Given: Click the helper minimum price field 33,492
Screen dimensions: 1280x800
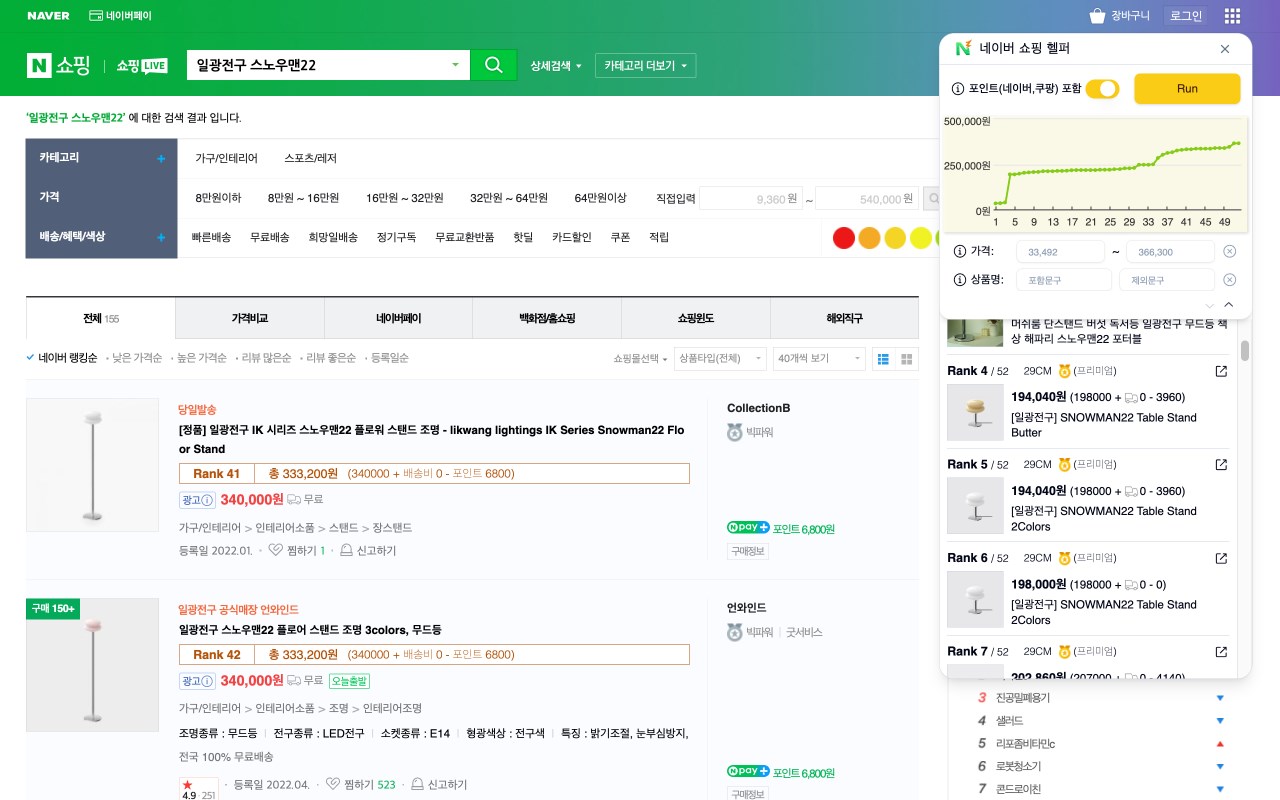Looking at the screenshot, I should [1060, 252].
